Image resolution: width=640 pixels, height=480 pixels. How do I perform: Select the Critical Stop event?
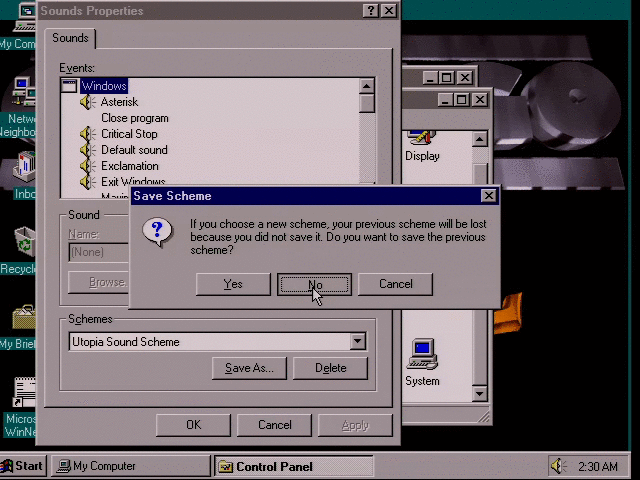(129, 134)
